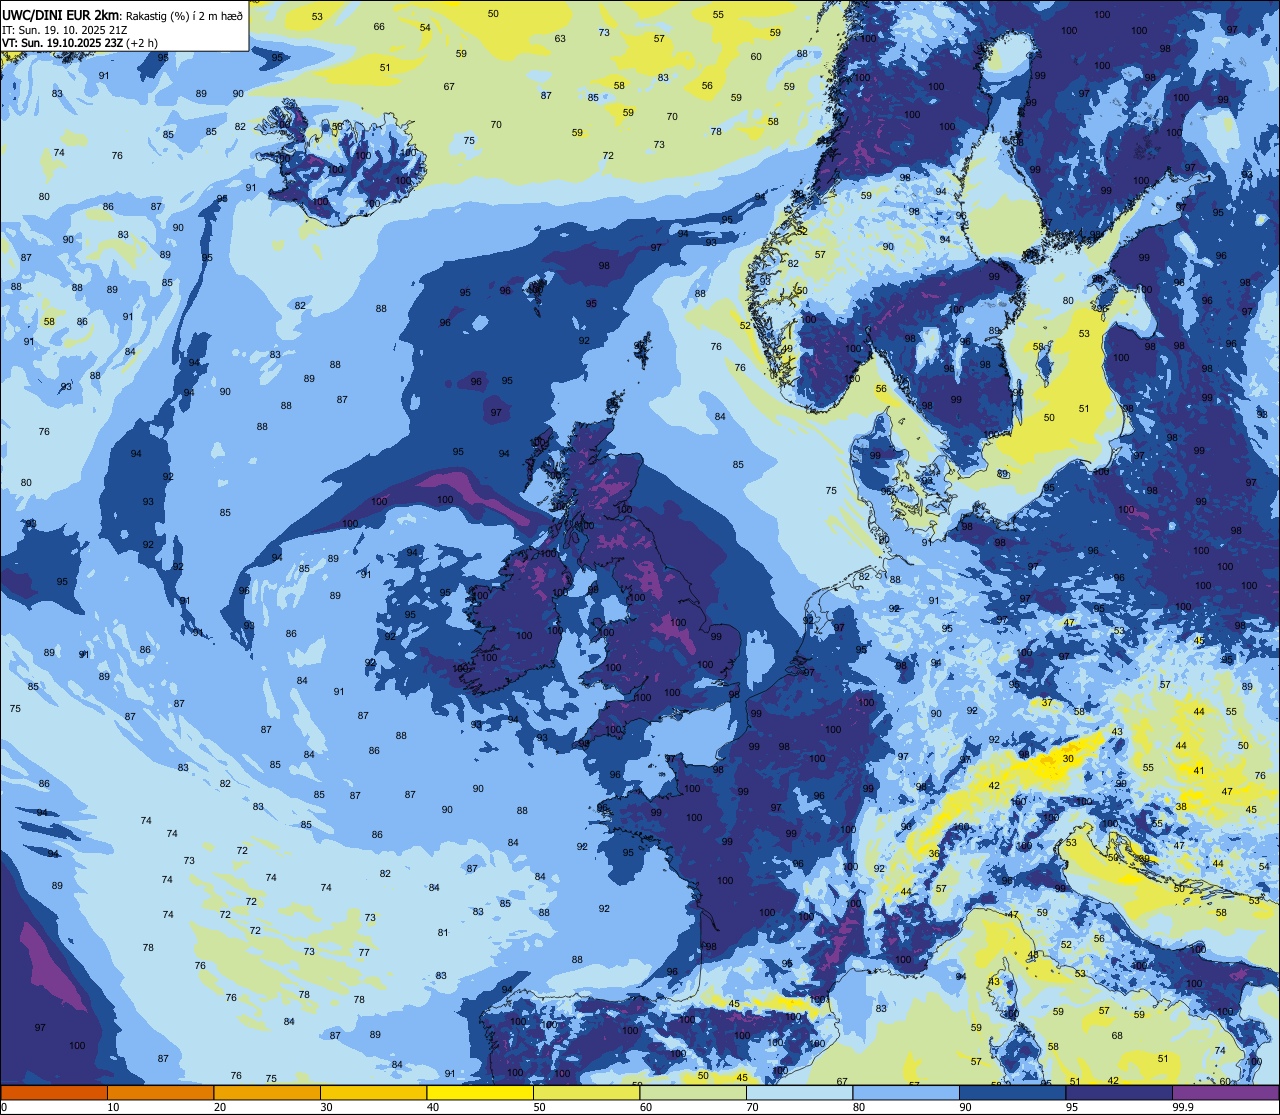Viewport: 1280px width, 1115px height.
Task: Click the 20–30 amber legend swatch
Action: (x=267, y=1092)
